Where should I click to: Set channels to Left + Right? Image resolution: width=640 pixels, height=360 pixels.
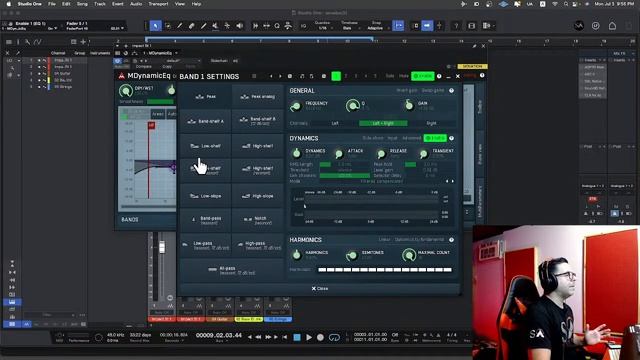point(383,123)
